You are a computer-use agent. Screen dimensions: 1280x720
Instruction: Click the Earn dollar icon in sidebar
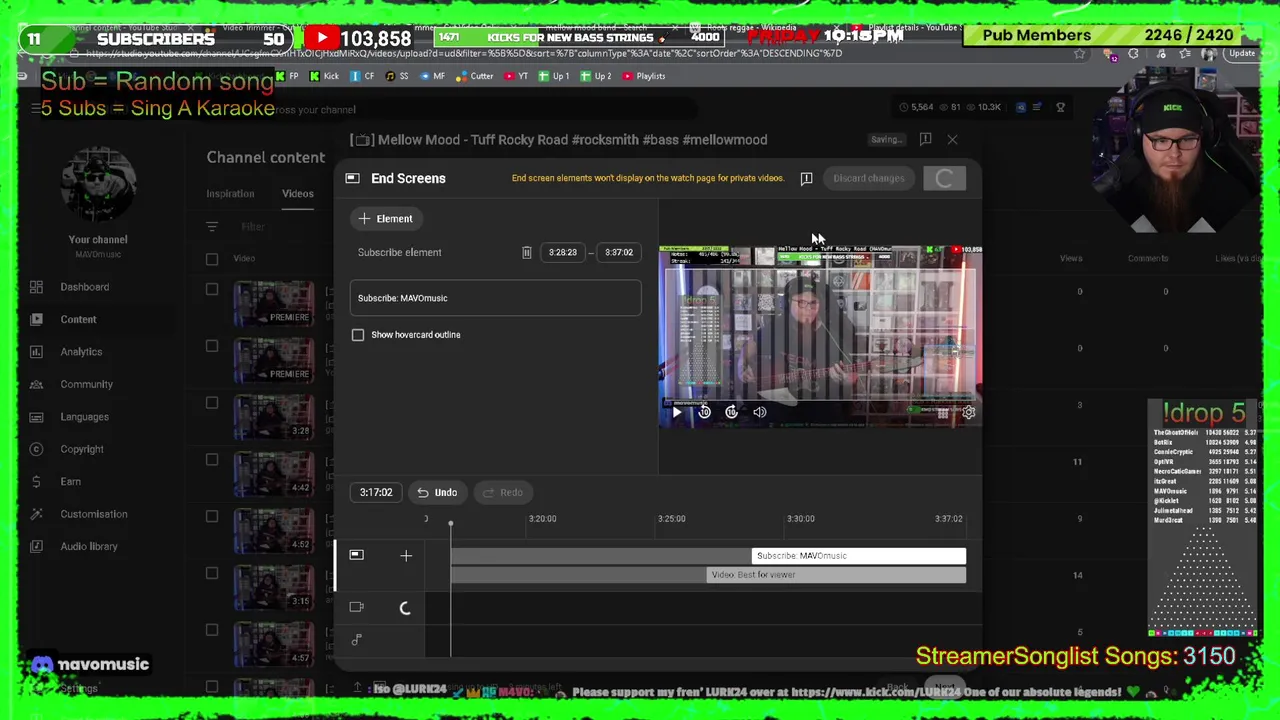pos(36,481)
